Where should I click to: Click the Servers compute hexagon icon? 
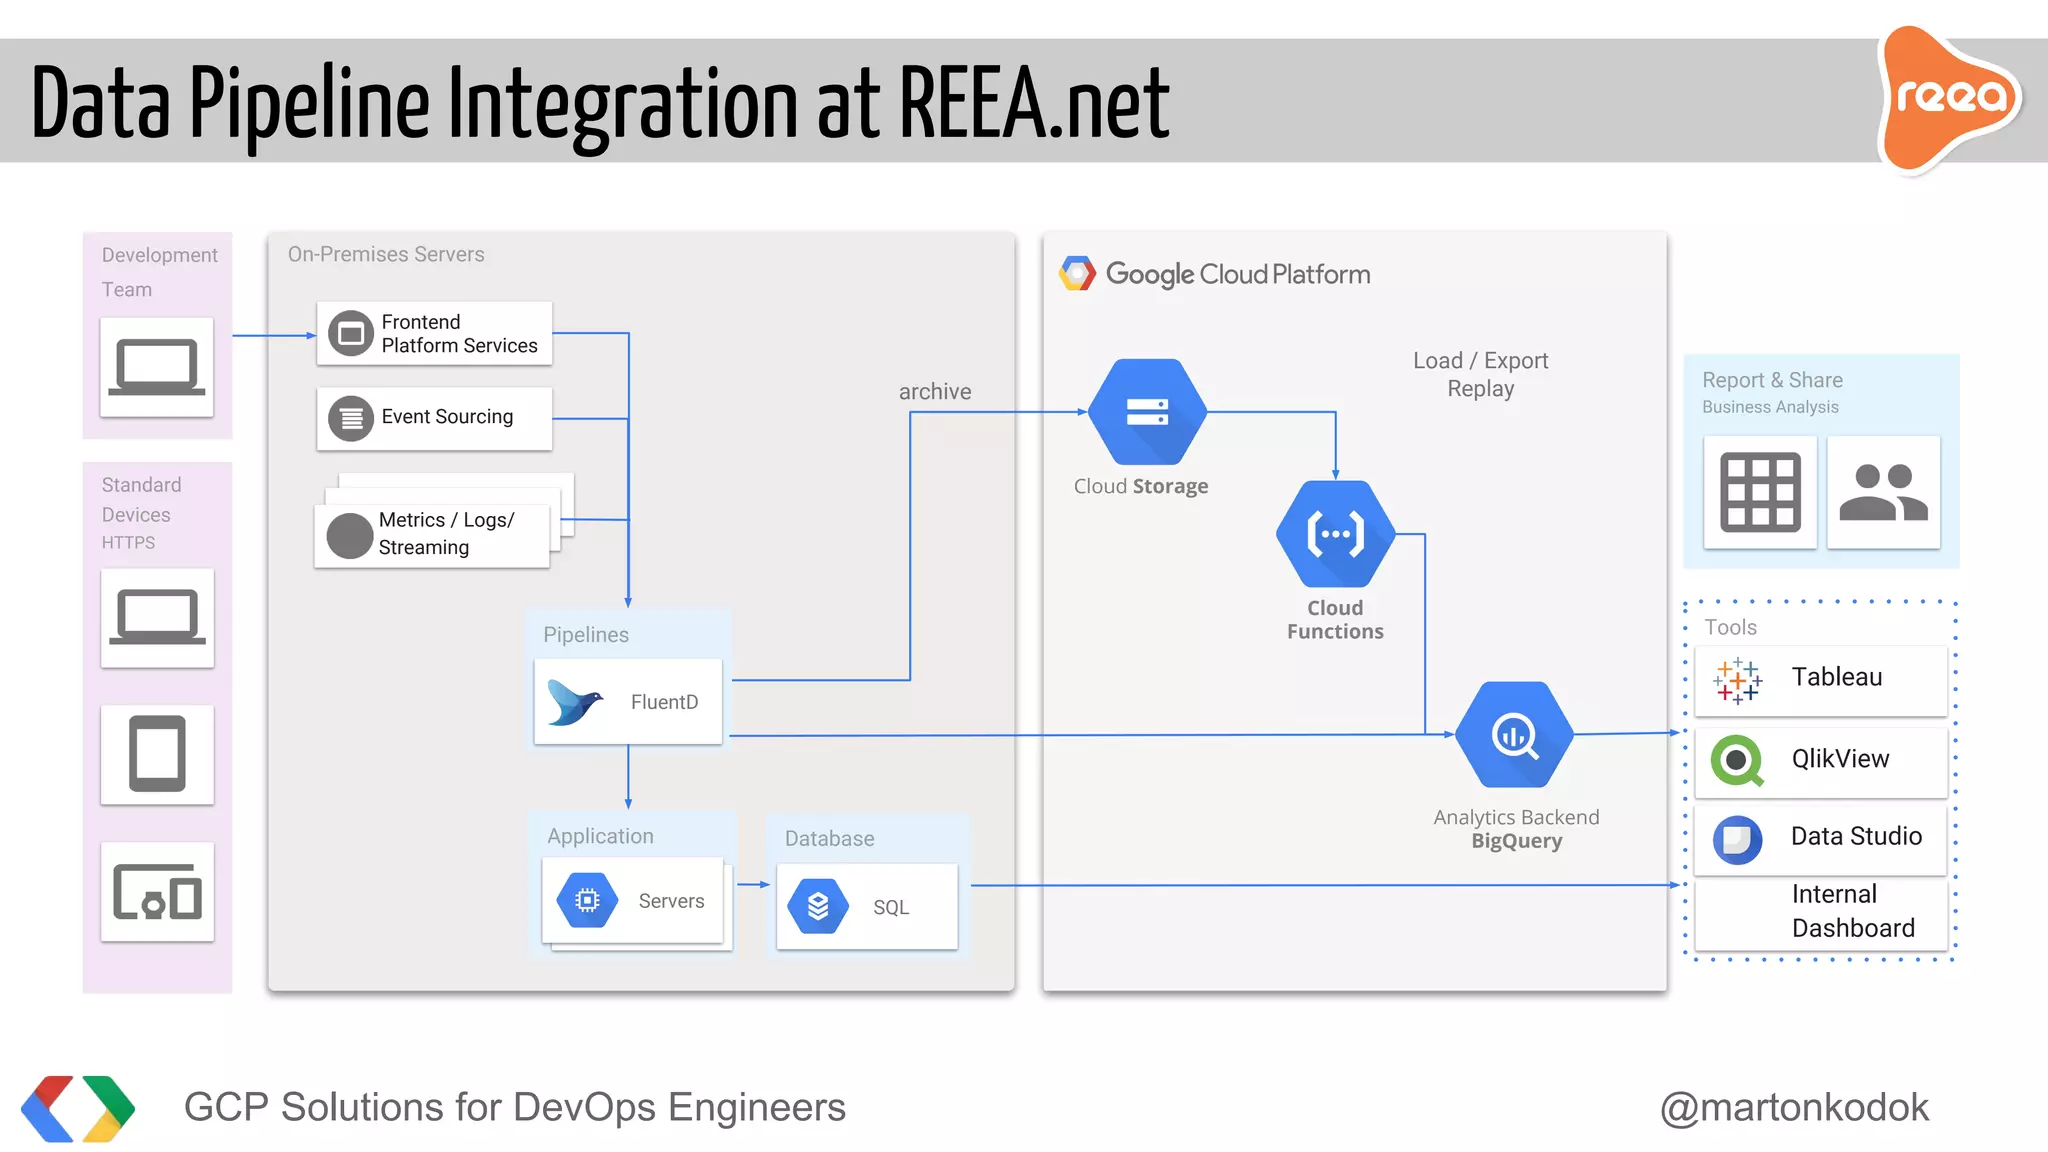point(588,901)
